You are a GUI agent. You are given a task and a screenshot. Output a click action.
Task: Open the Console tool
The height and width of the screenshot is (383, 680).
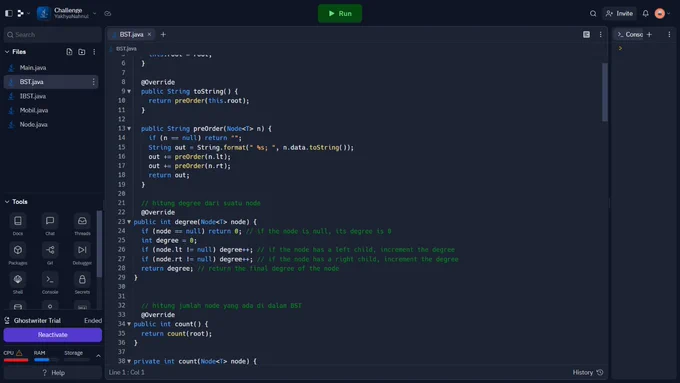click(50, 283)
